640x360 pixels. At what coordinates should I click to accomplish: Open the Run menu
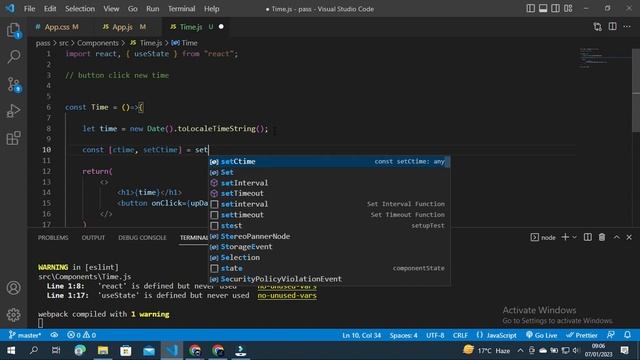(153, 9)
